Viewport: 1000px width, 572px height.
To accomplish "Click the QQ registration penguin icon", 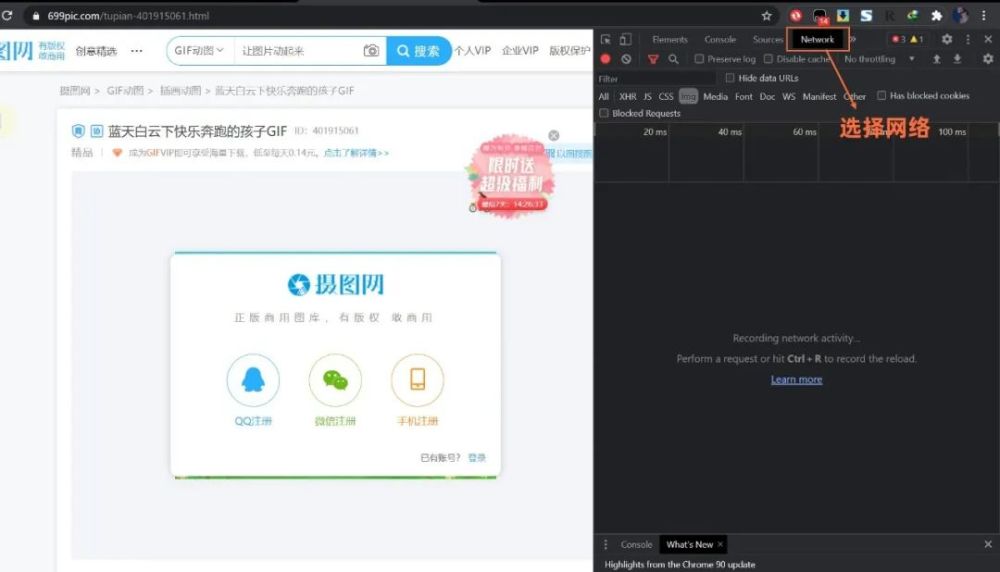I will point(253,380).
